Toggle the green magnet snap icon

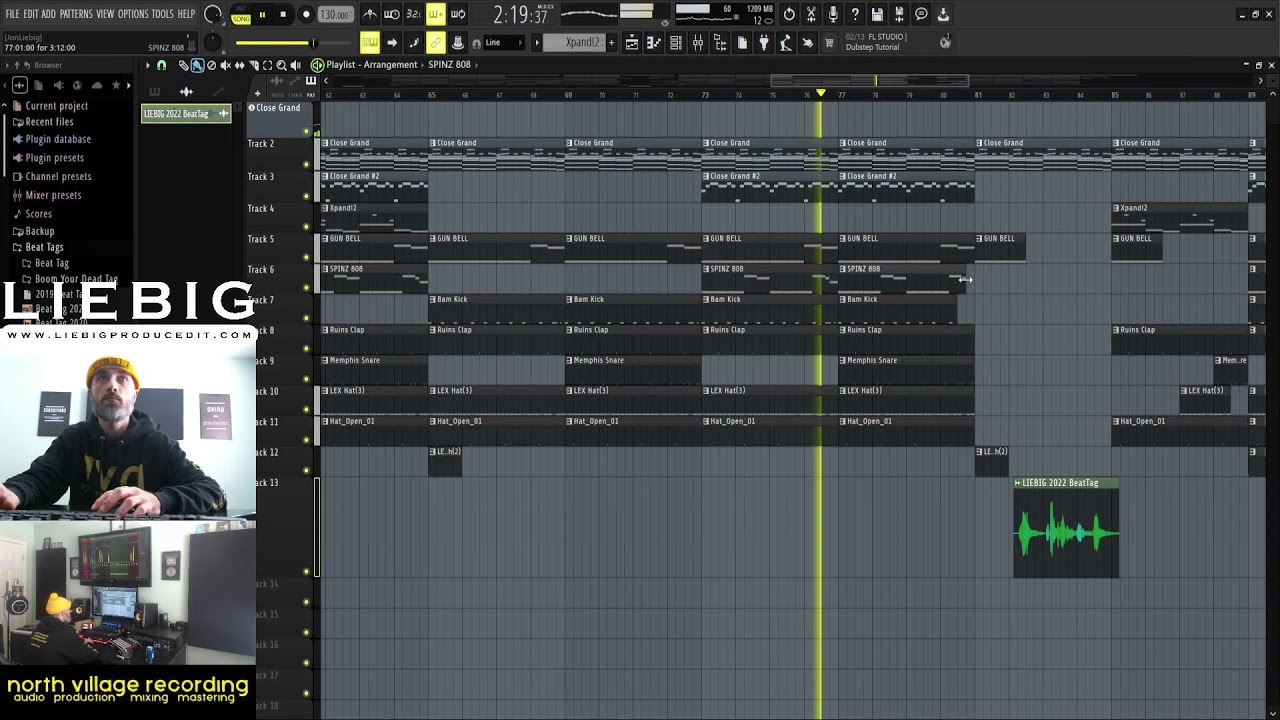[161, 65]
